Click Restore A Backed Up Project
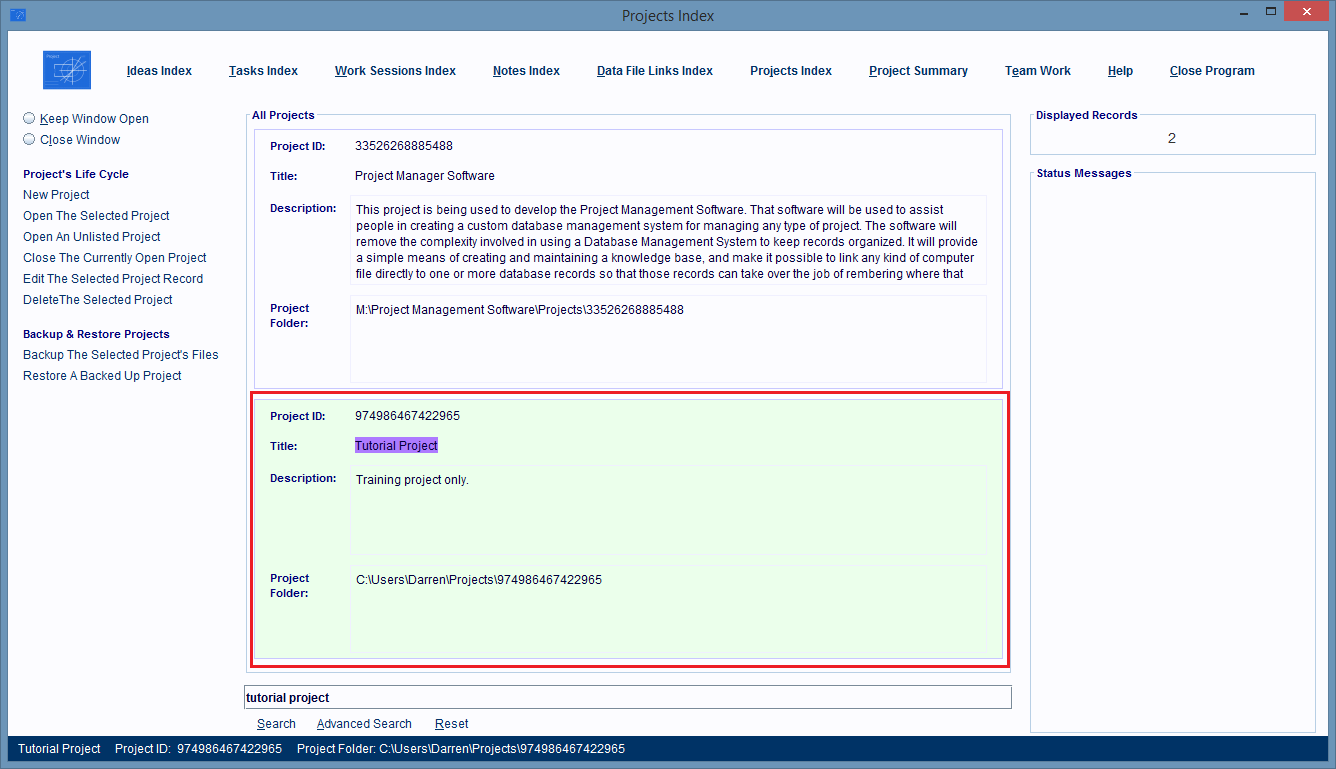Screen dimensions: 1336x769 (x=102, y=376)
